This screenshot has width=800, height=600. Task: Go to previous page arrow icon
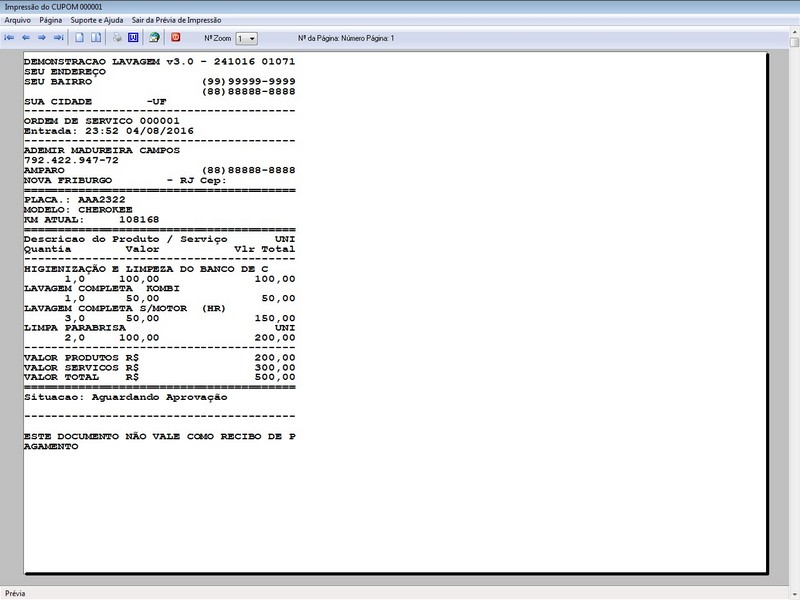(26, 38)
